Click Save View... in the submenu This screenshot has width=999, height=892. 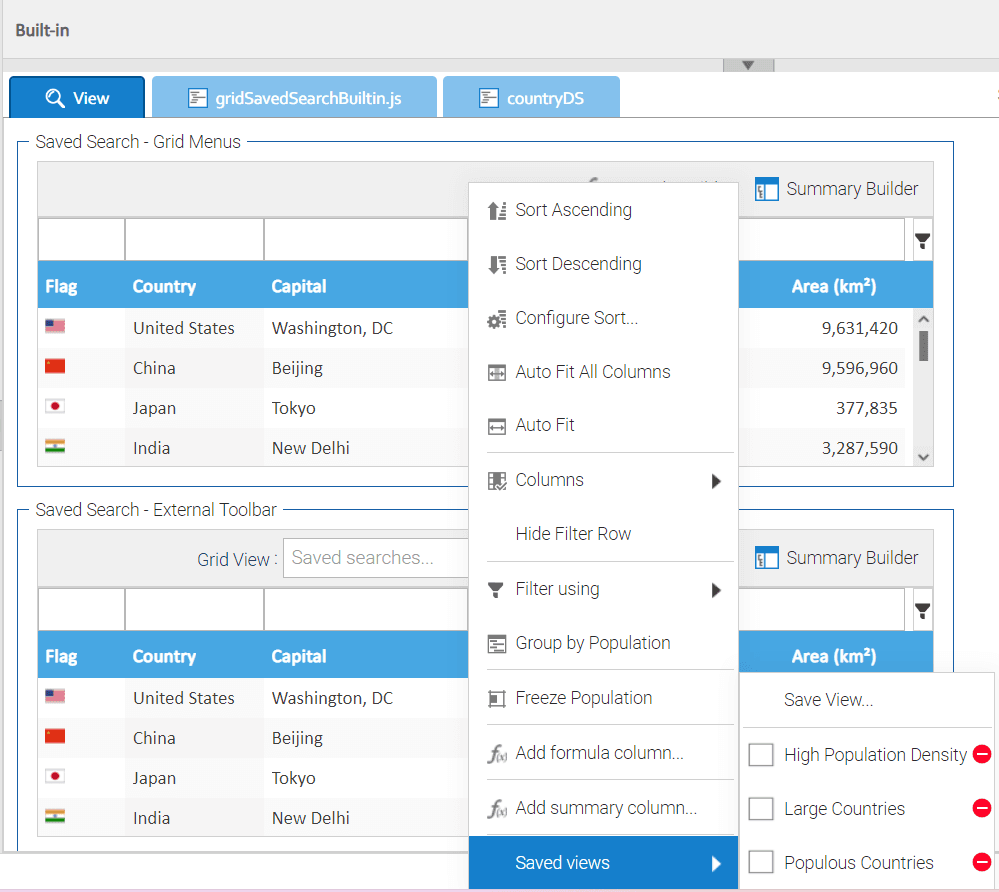(x=868, y=700)
